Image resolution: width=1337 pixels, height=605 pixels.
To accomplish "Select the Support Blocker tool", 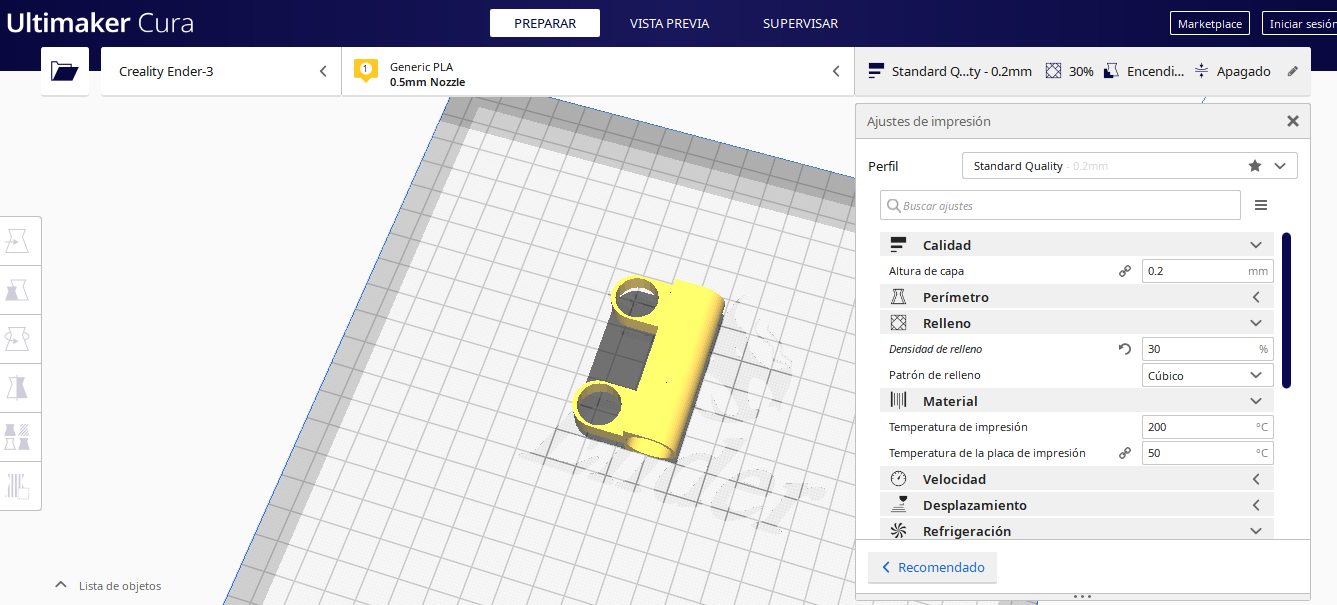I will 17,486.
